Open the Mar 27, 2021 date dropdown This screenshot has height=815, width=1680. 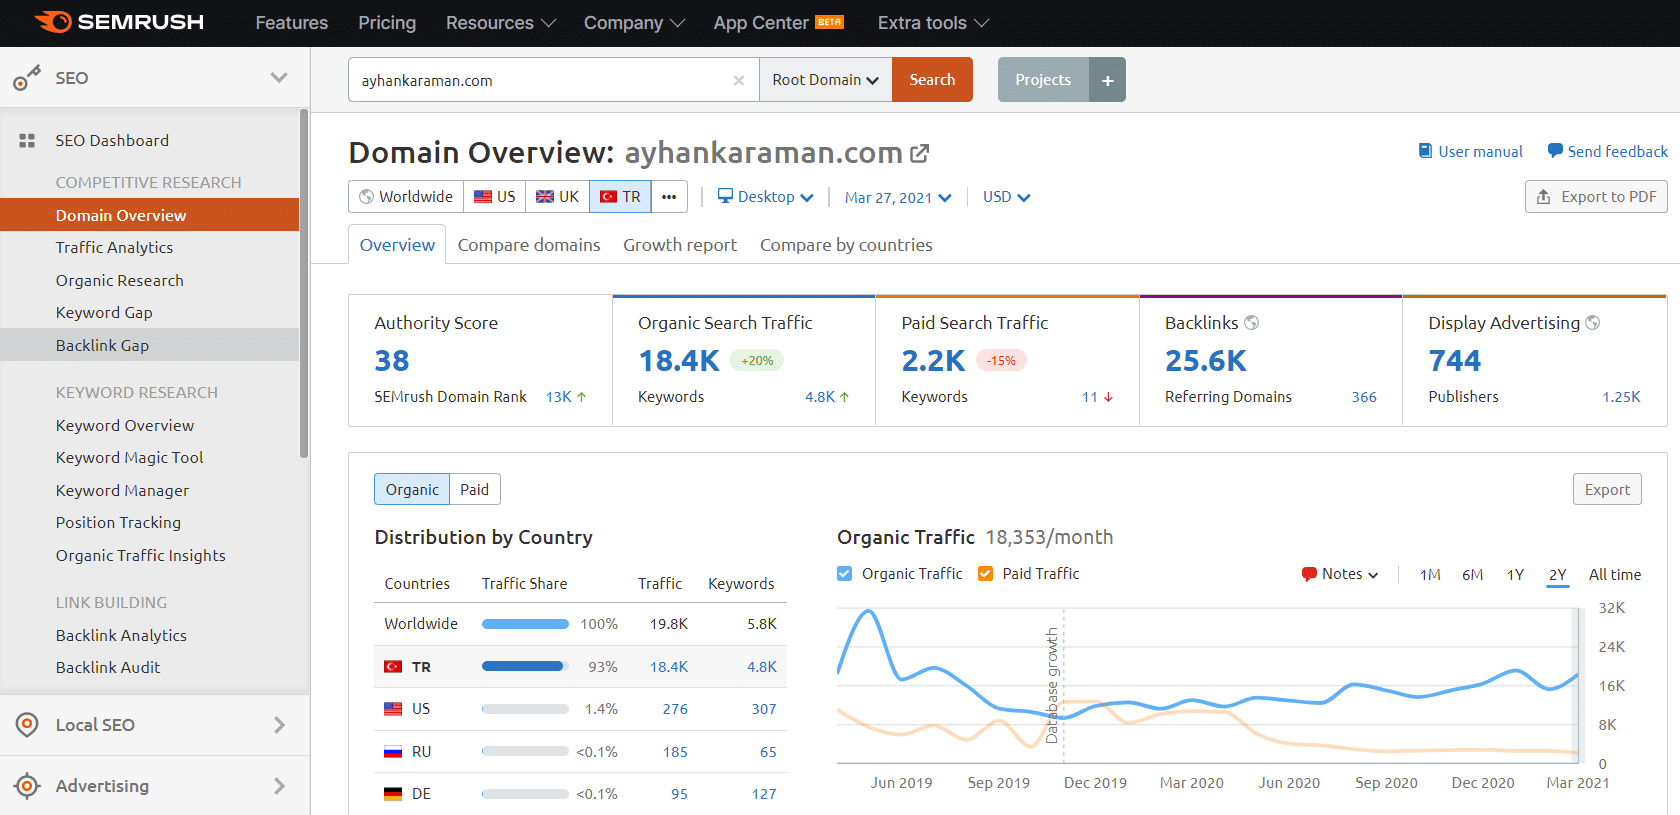click(x=898, y=198)
